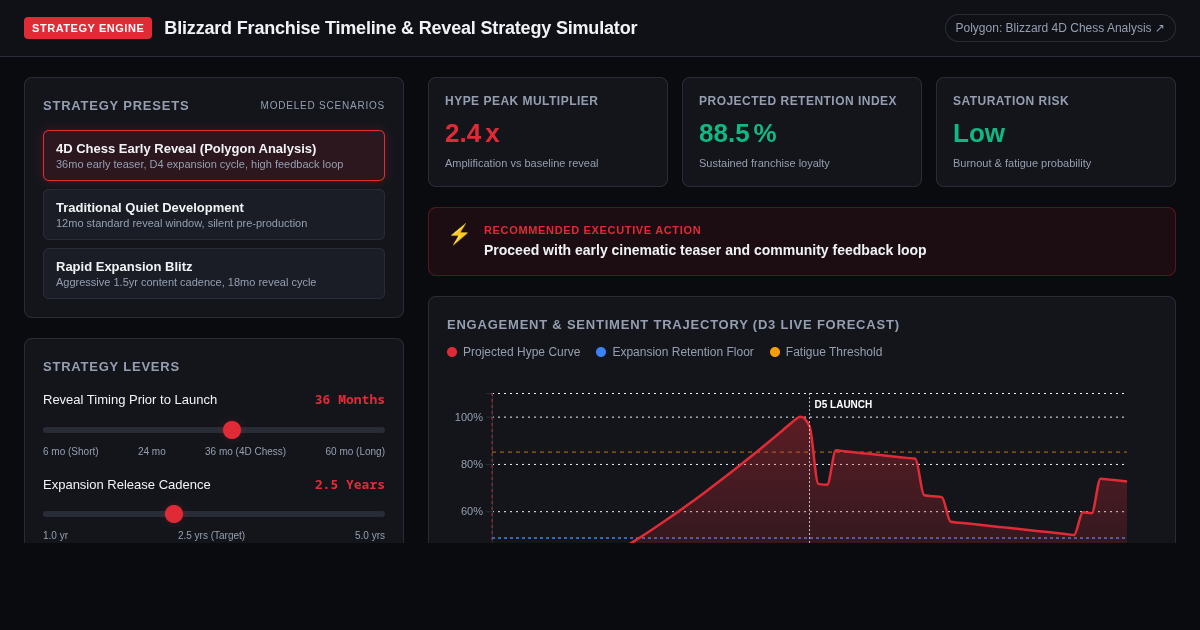Click the MODELED SCENARIOS label
The width and height of the screenshot is (1200, 630).
coord(323,105)
